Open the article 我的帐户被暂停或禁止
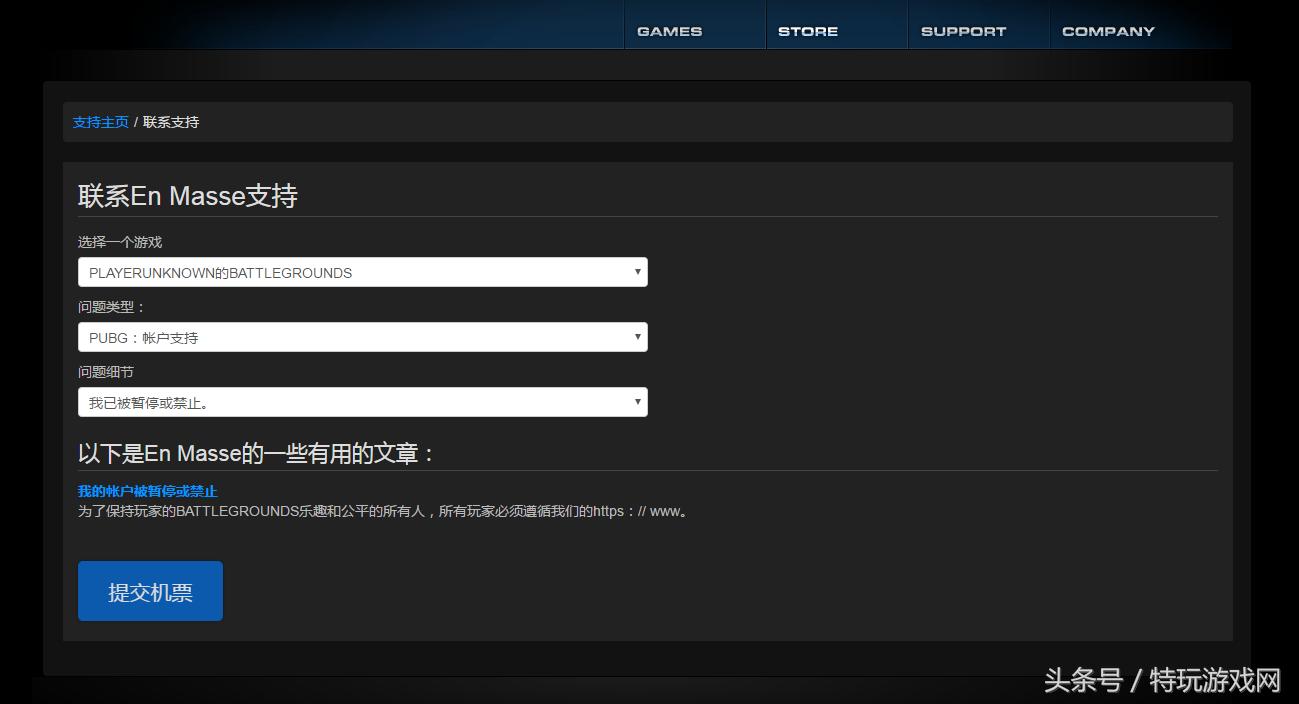This screenshot has width=1299, height=704. pos(148,491)
